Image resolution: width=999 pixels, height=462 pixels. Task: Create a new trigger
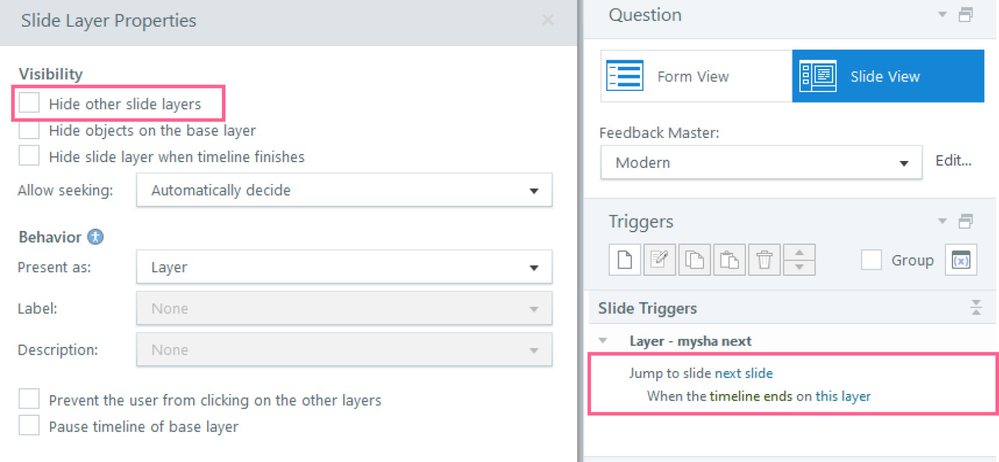click(x=625, y=260)
